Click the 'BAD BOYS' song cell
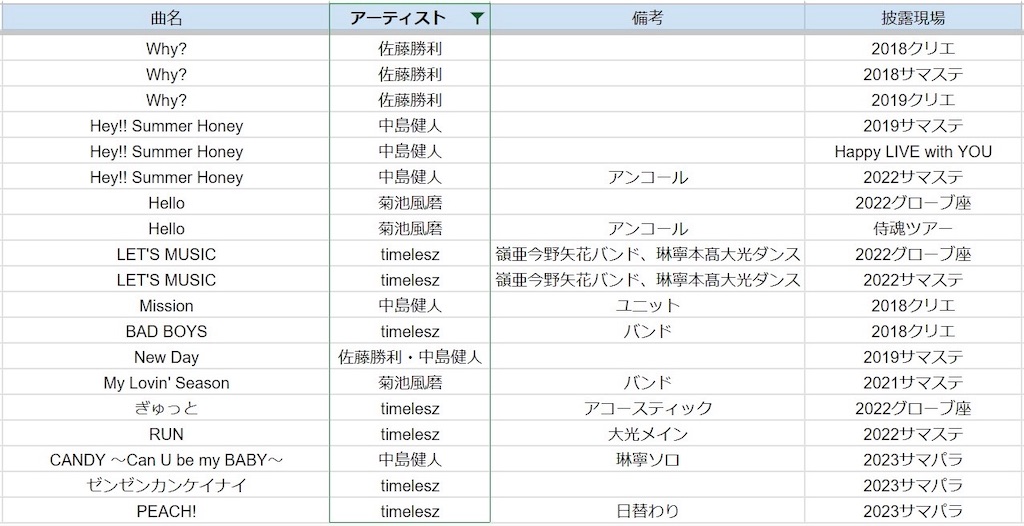 (x=166, y=332)
